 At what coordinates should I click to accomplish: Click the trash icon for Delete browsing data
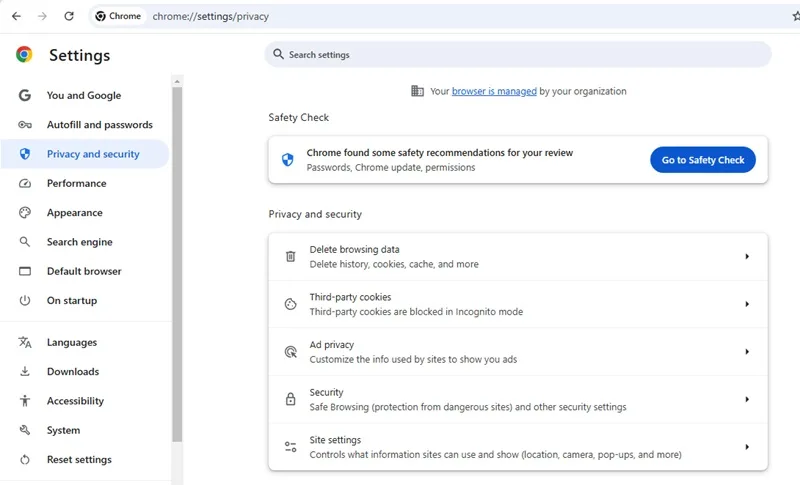(290, 256)
